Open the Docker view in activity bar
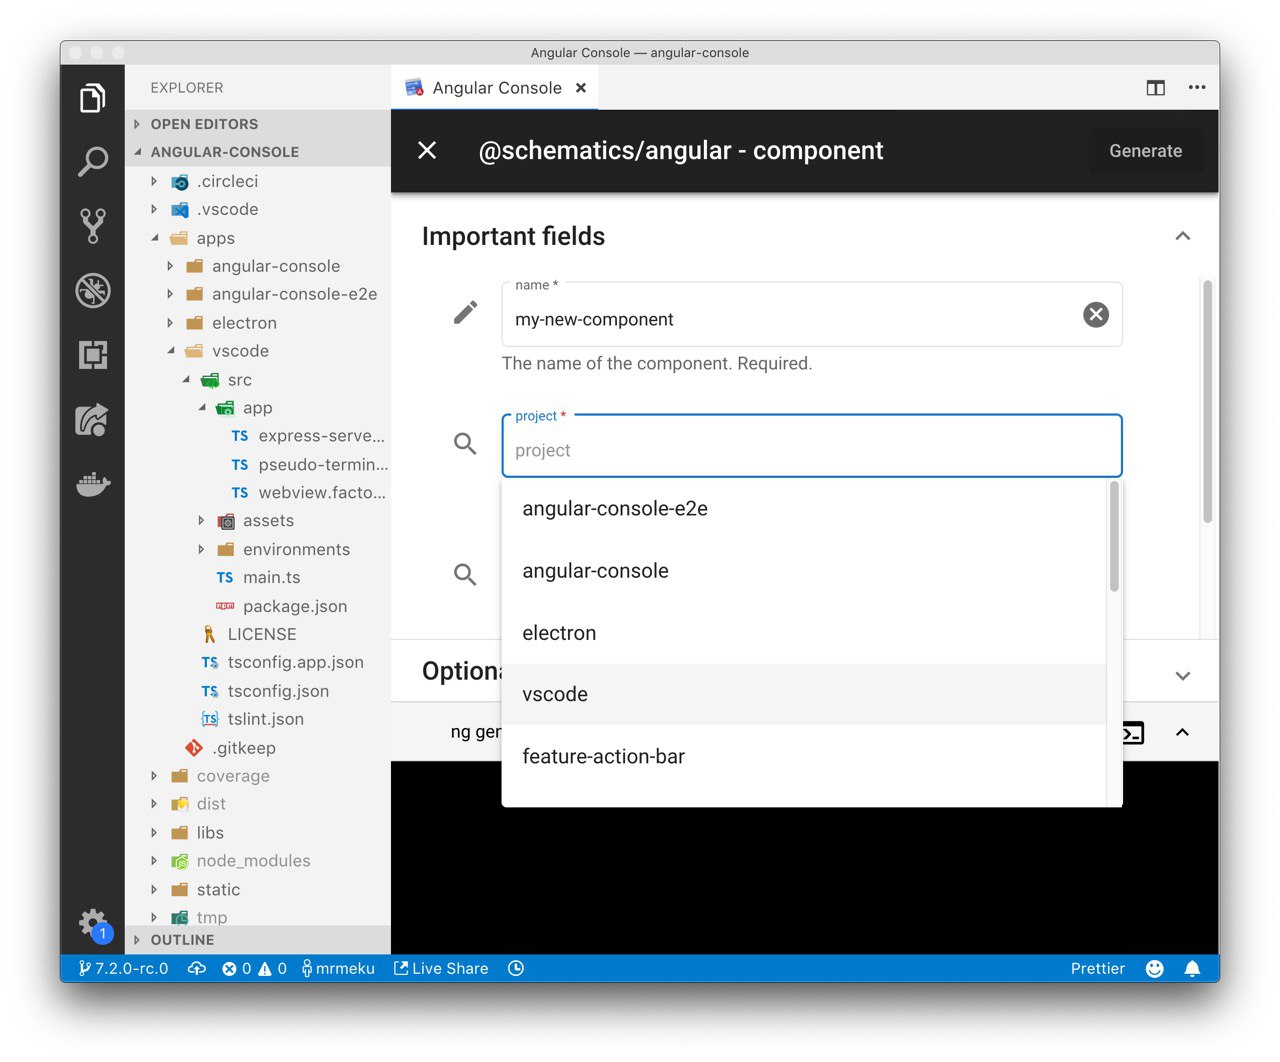 click(x=93, y=484)
